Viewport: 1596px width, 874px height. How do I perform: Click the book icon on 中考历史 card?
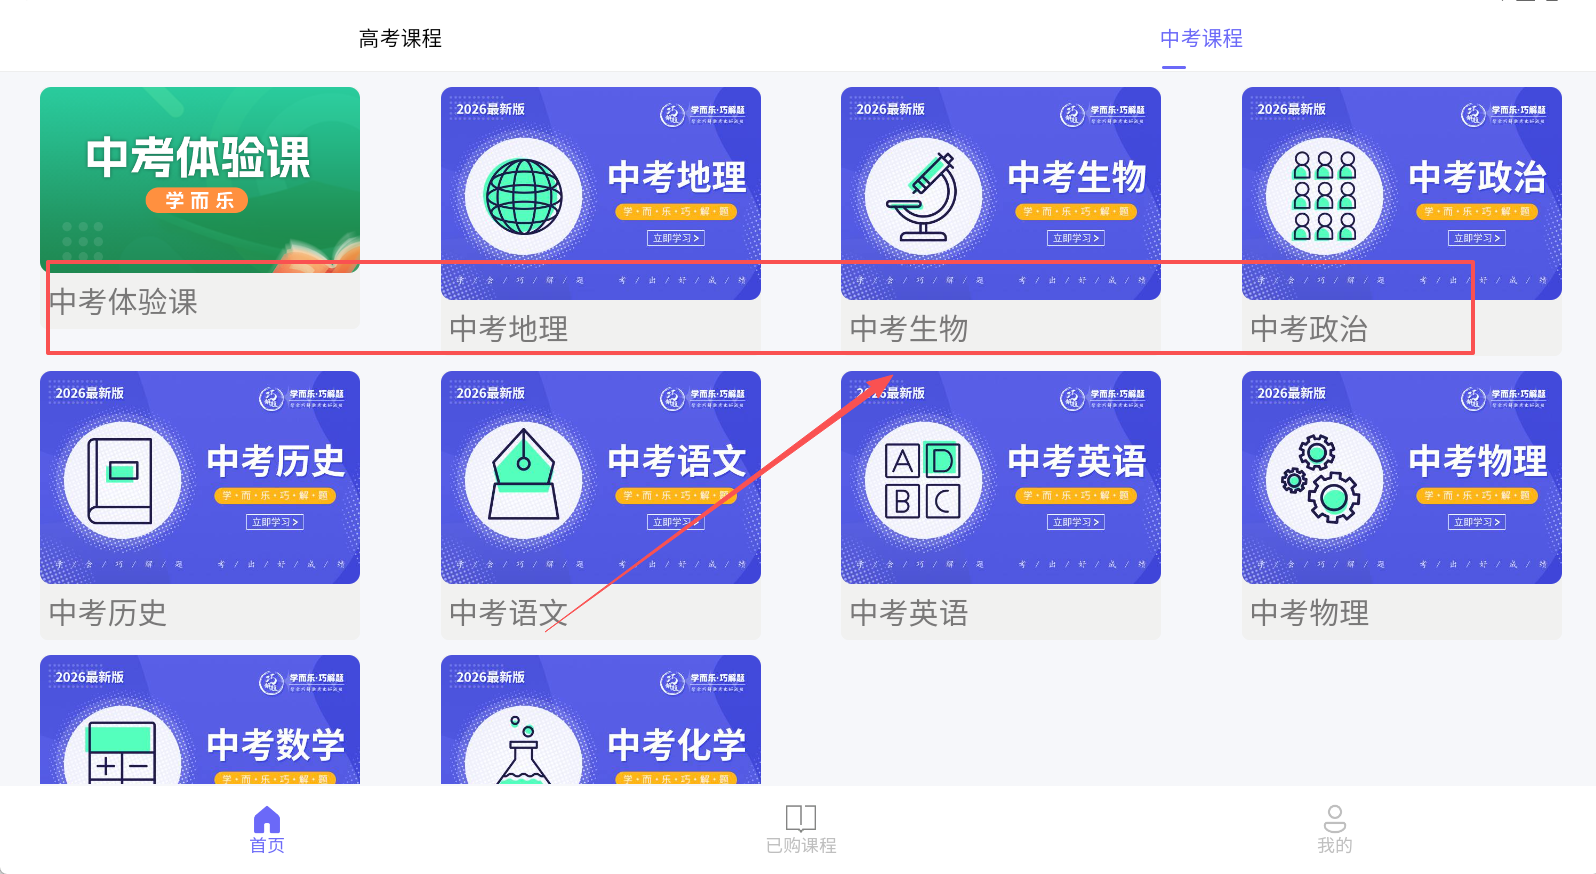point(120,481)
